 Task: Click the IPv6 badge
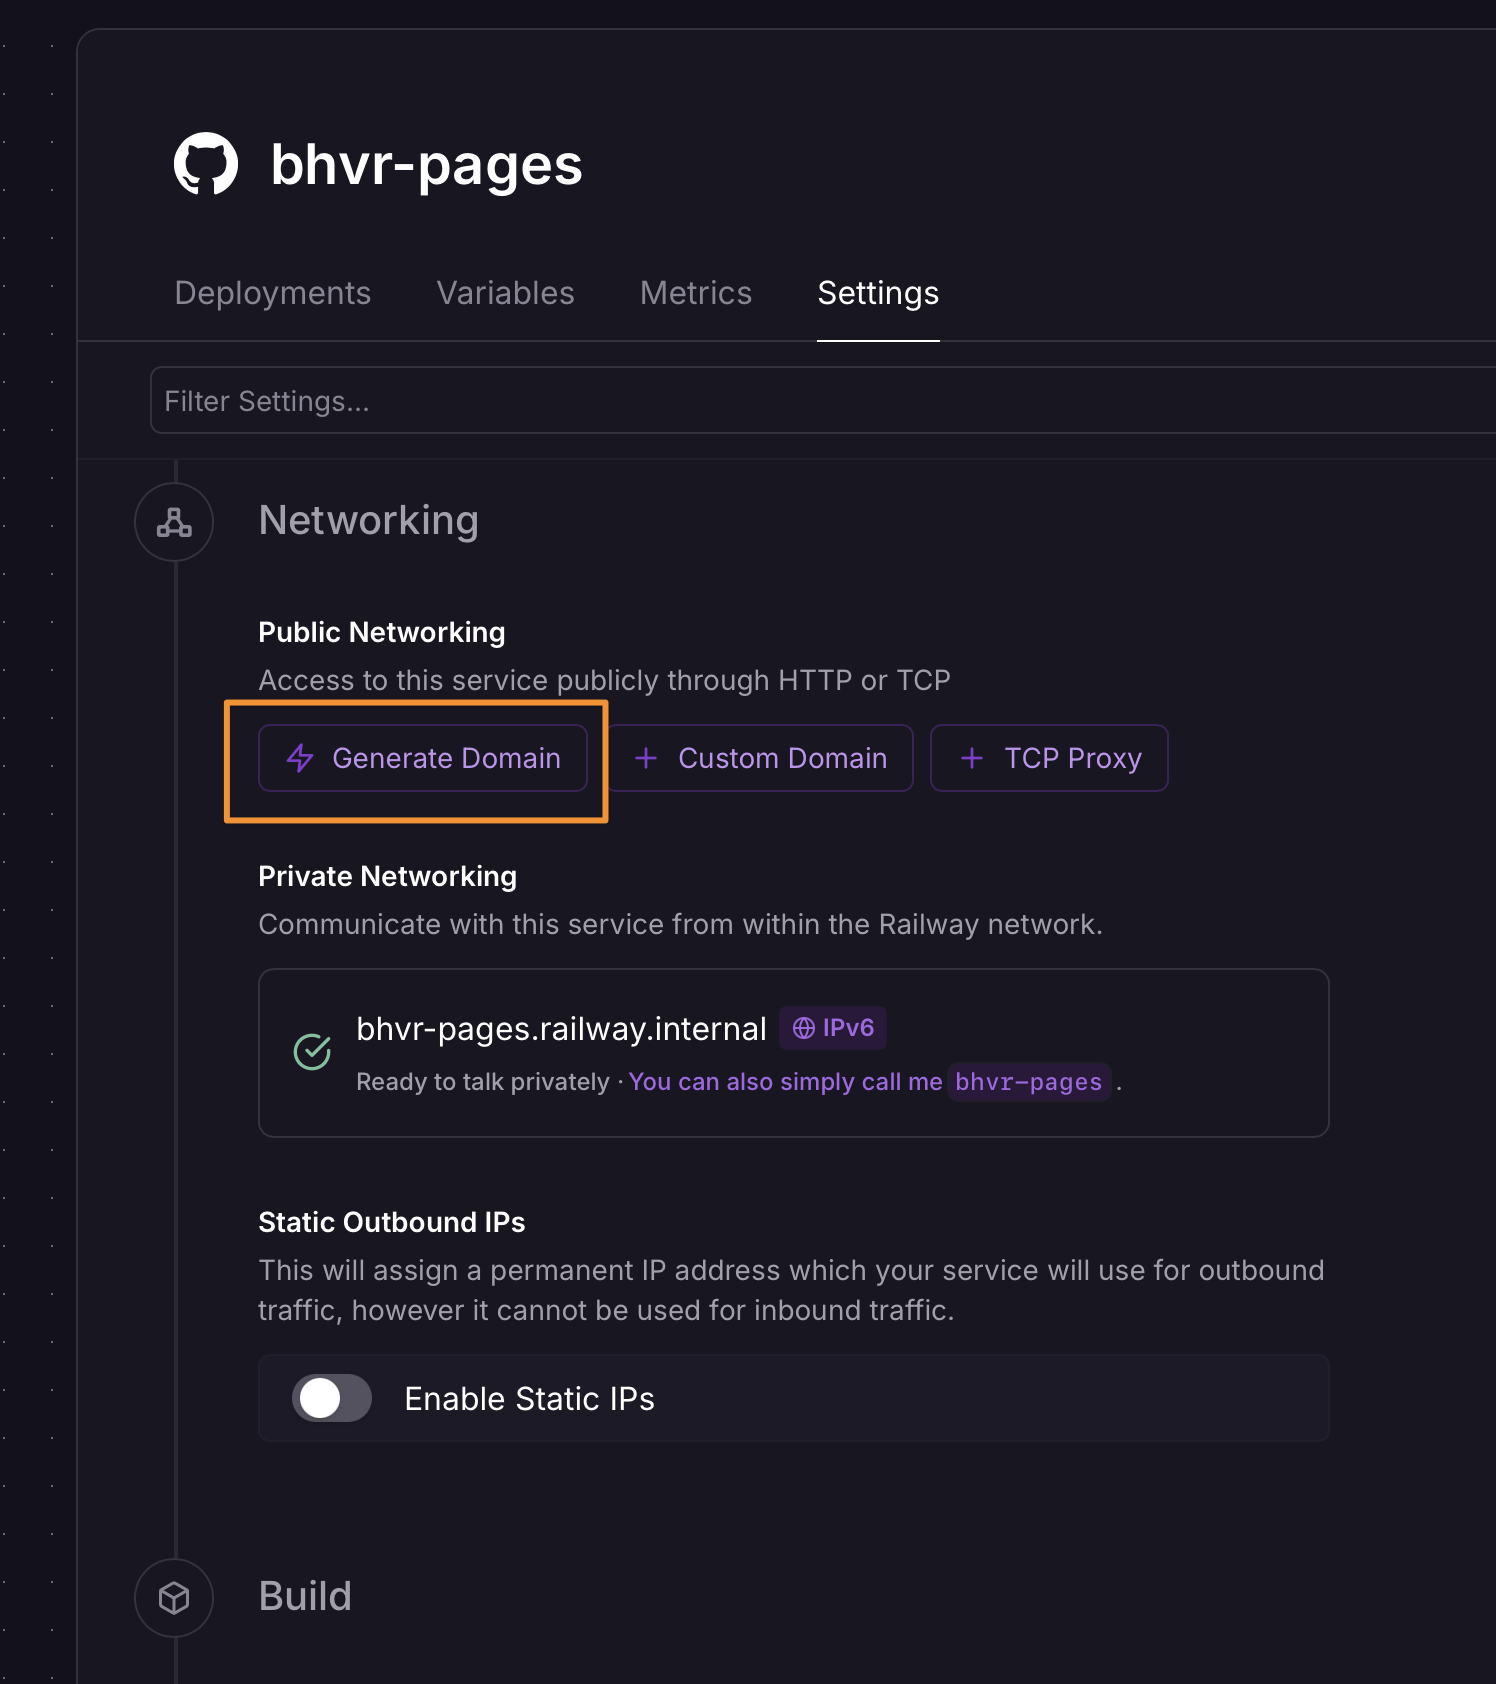833,1028
